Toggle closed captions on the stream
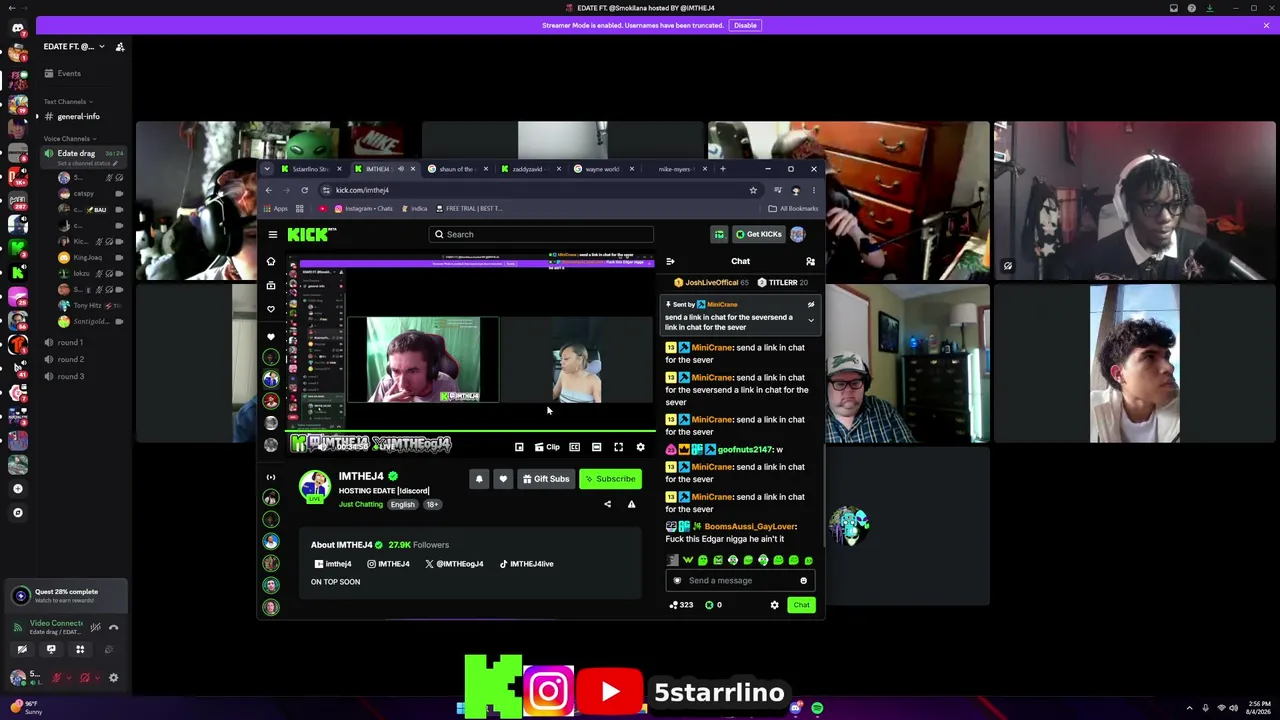Viewport: 1280px width, 720px height. coord(574,447)
